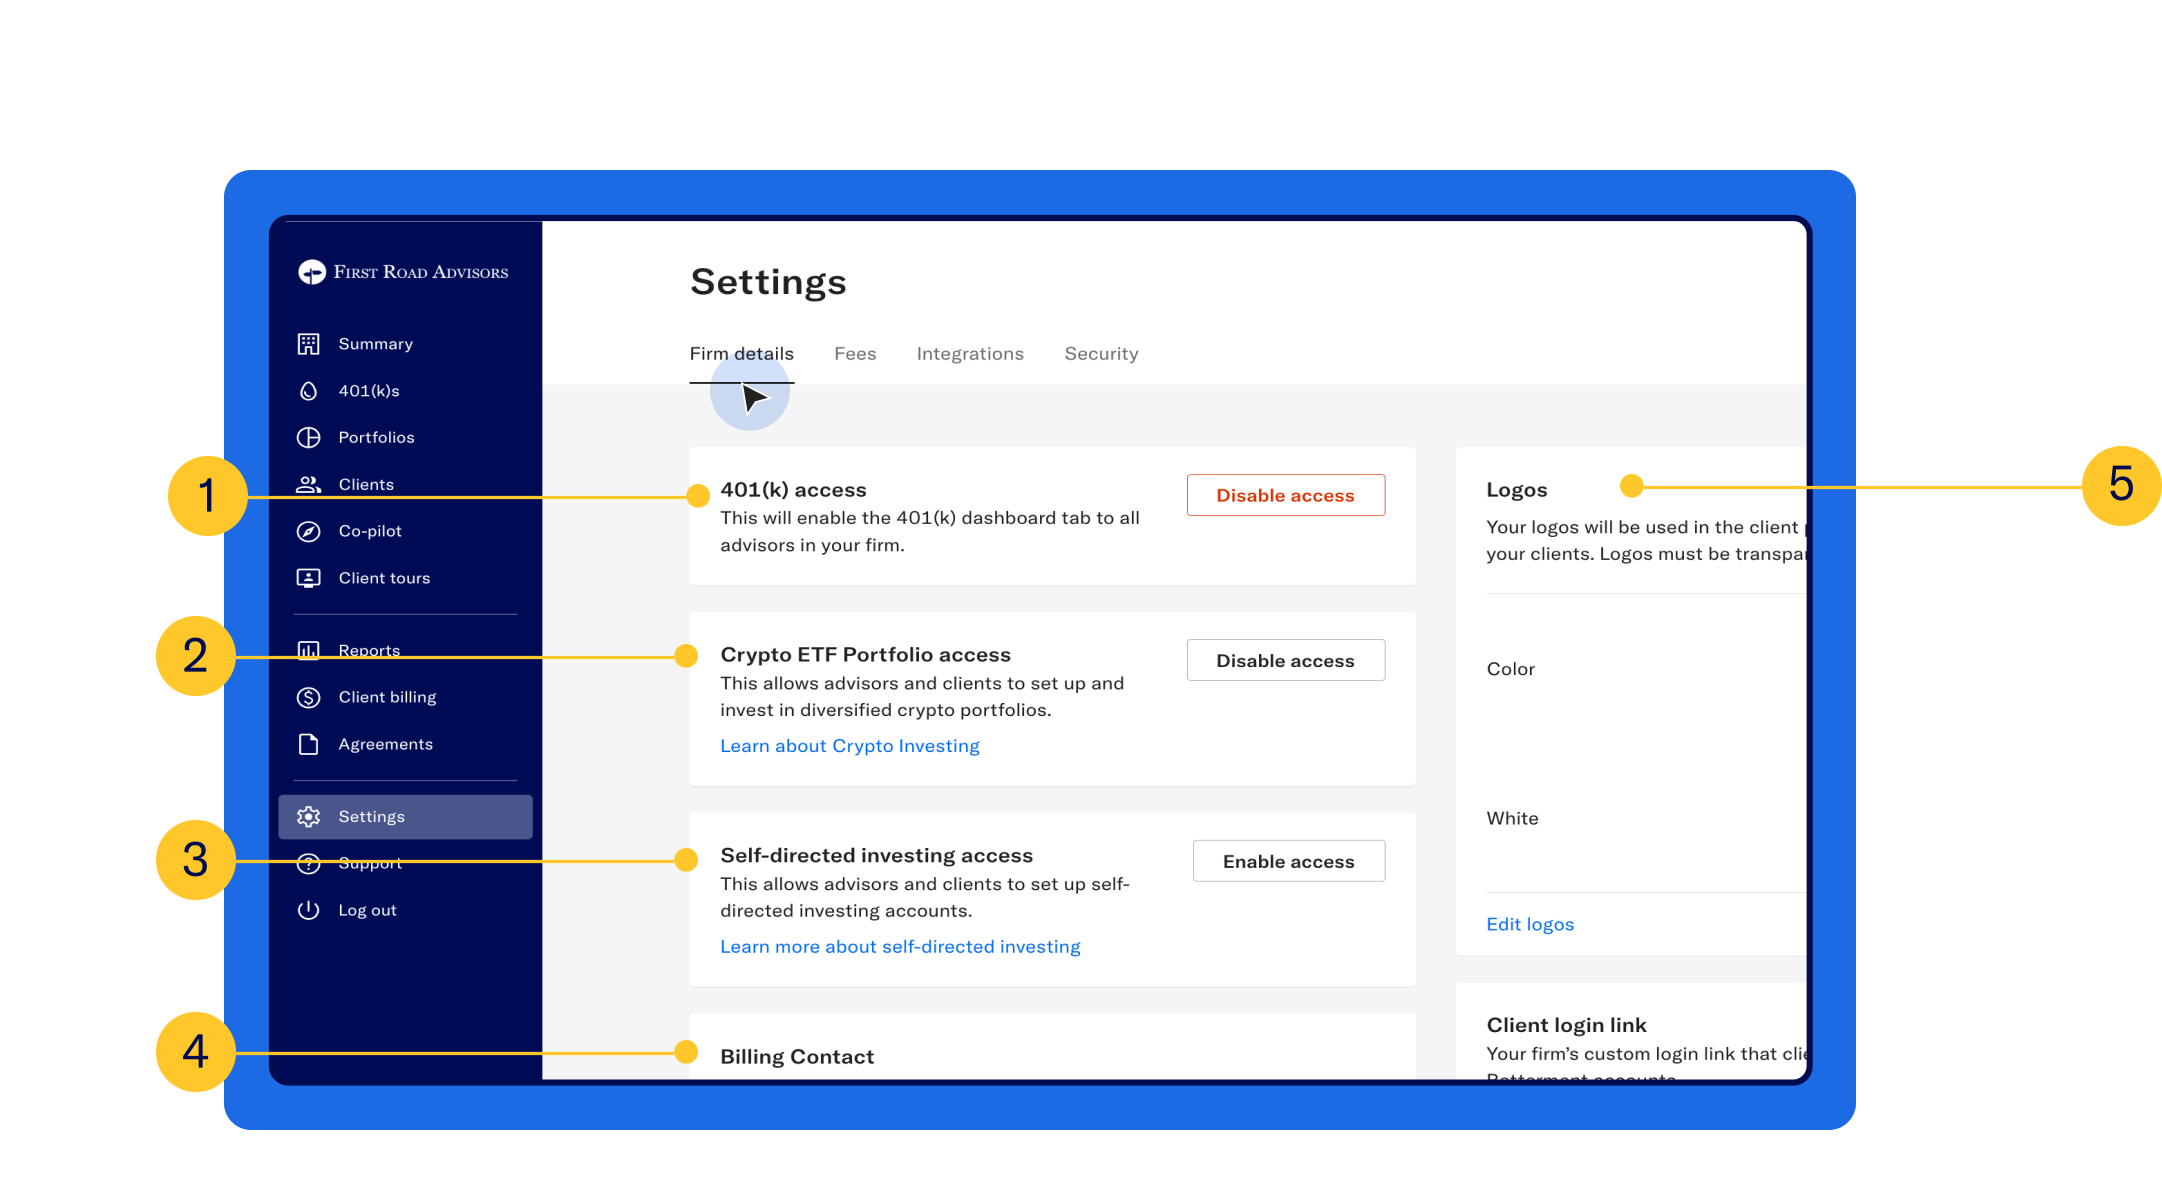Click the Support question mark icon
The width and height of the screenshot is (2162, 1200).
(x=309, y=863)
